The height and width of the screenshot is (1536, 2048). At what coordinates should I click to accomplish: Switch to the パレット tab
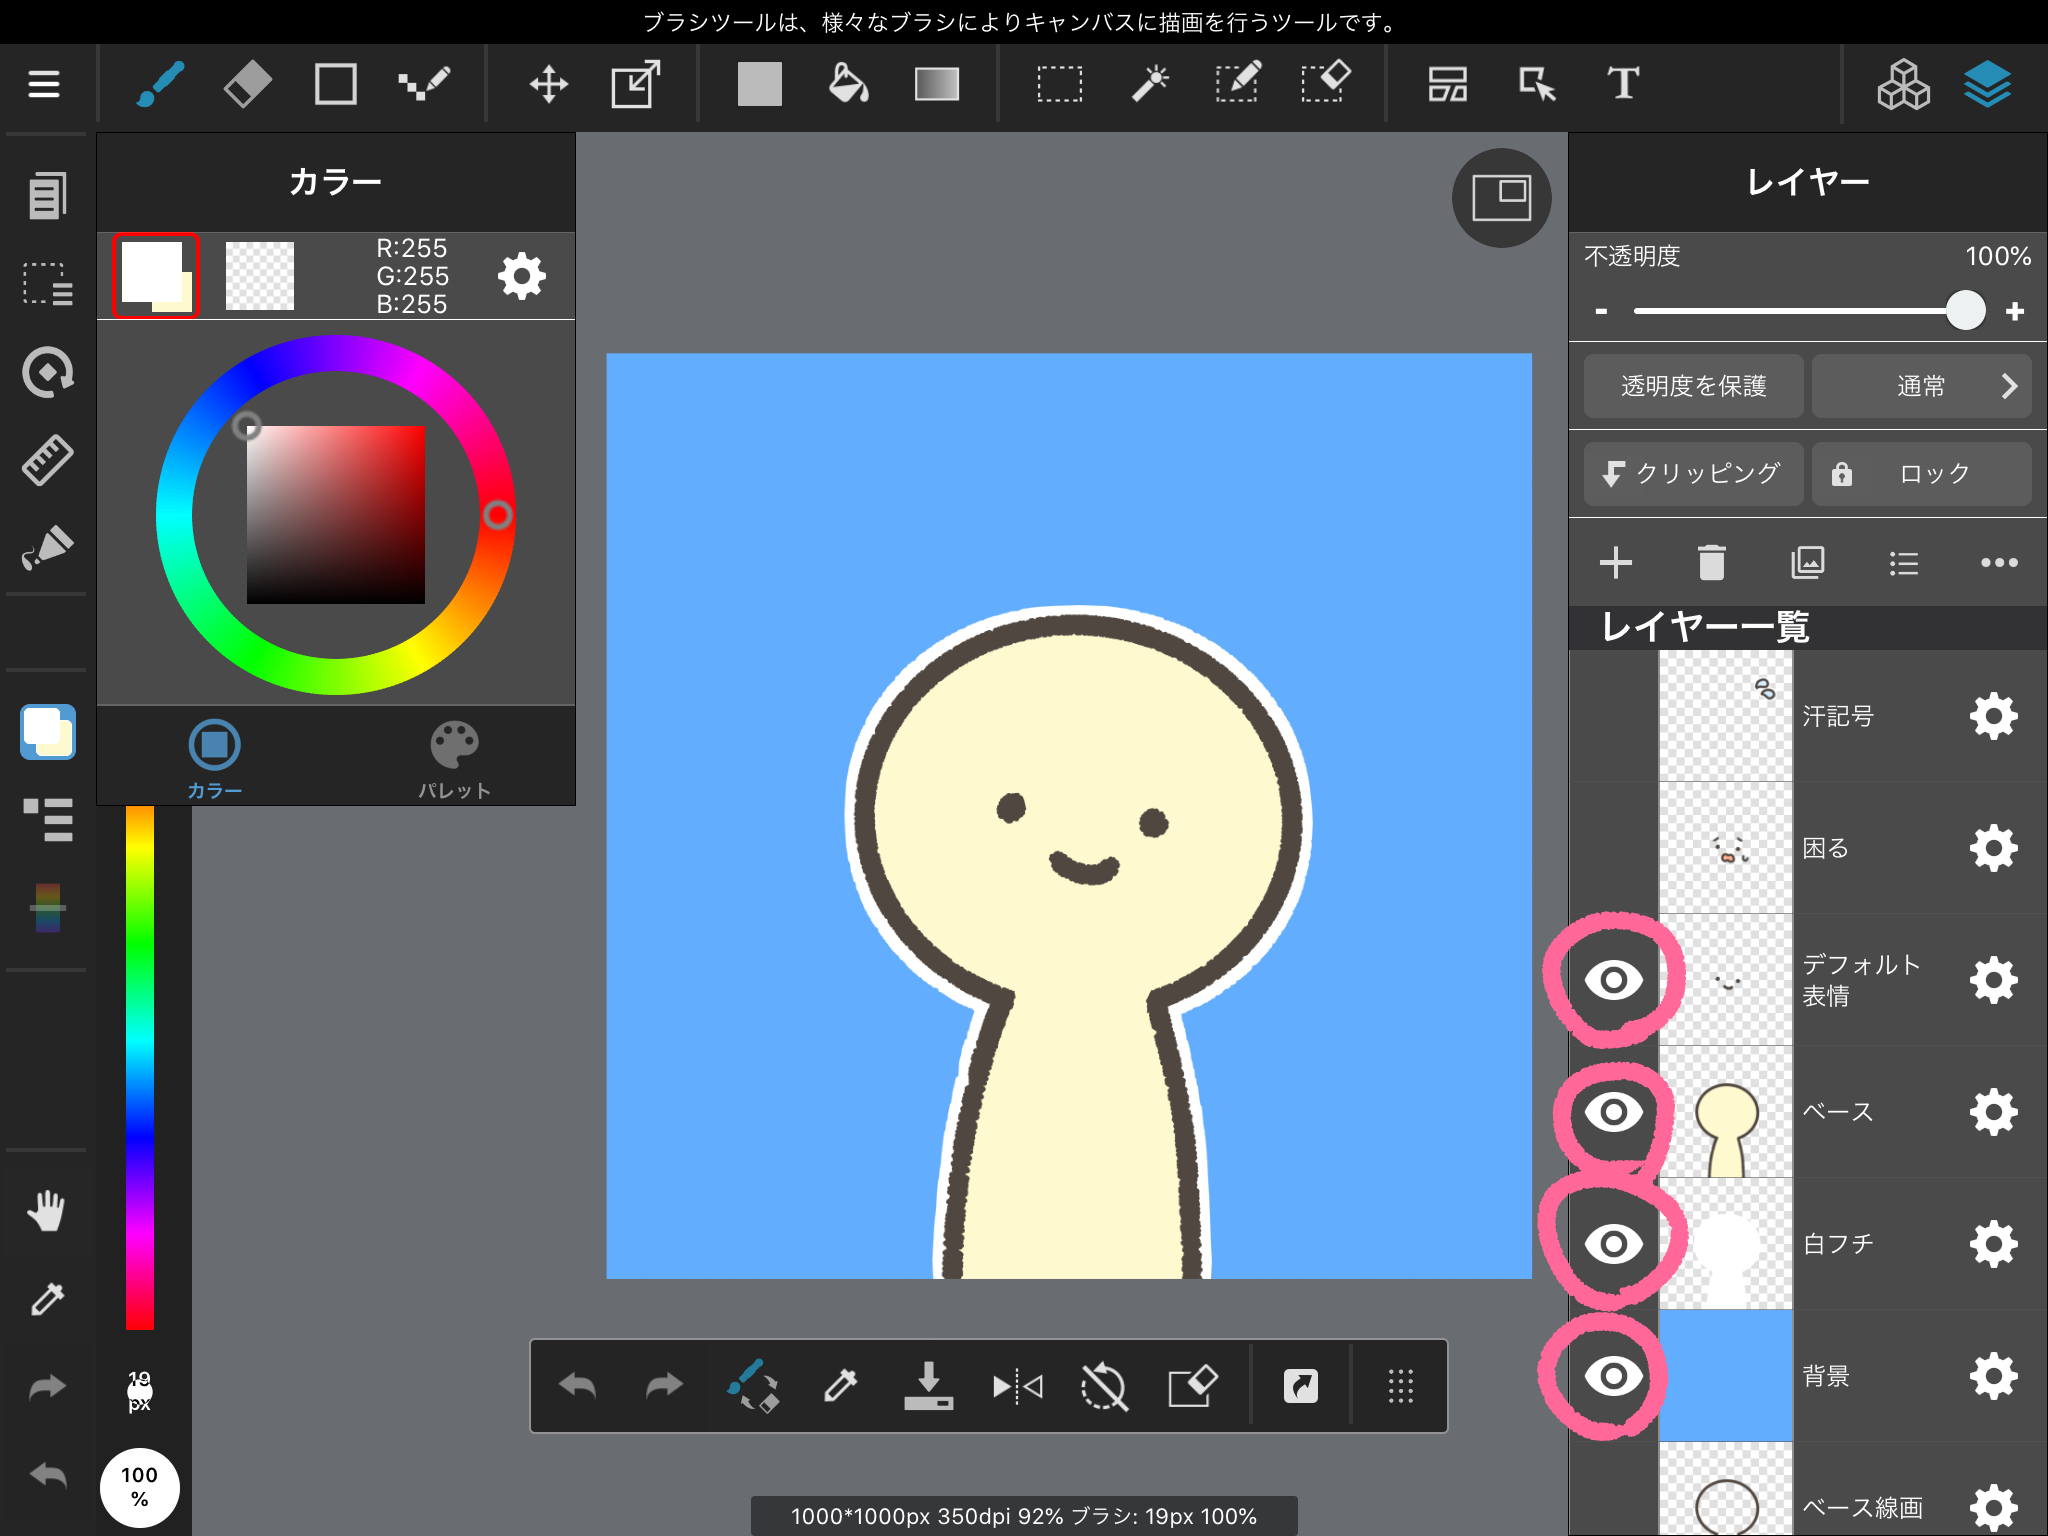click(x=454, y=758)
